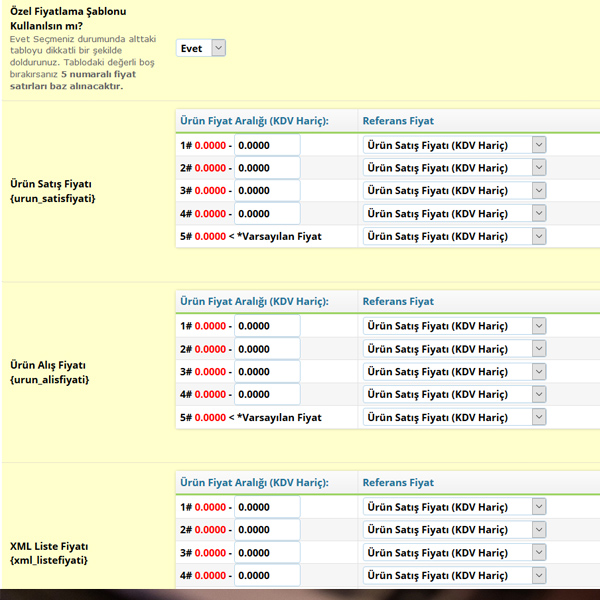This screenshot has height=600, width=600.
Task: Click row 4# price input under Ürün Satış Fiyatı
Action: click(x=267, y=213)
